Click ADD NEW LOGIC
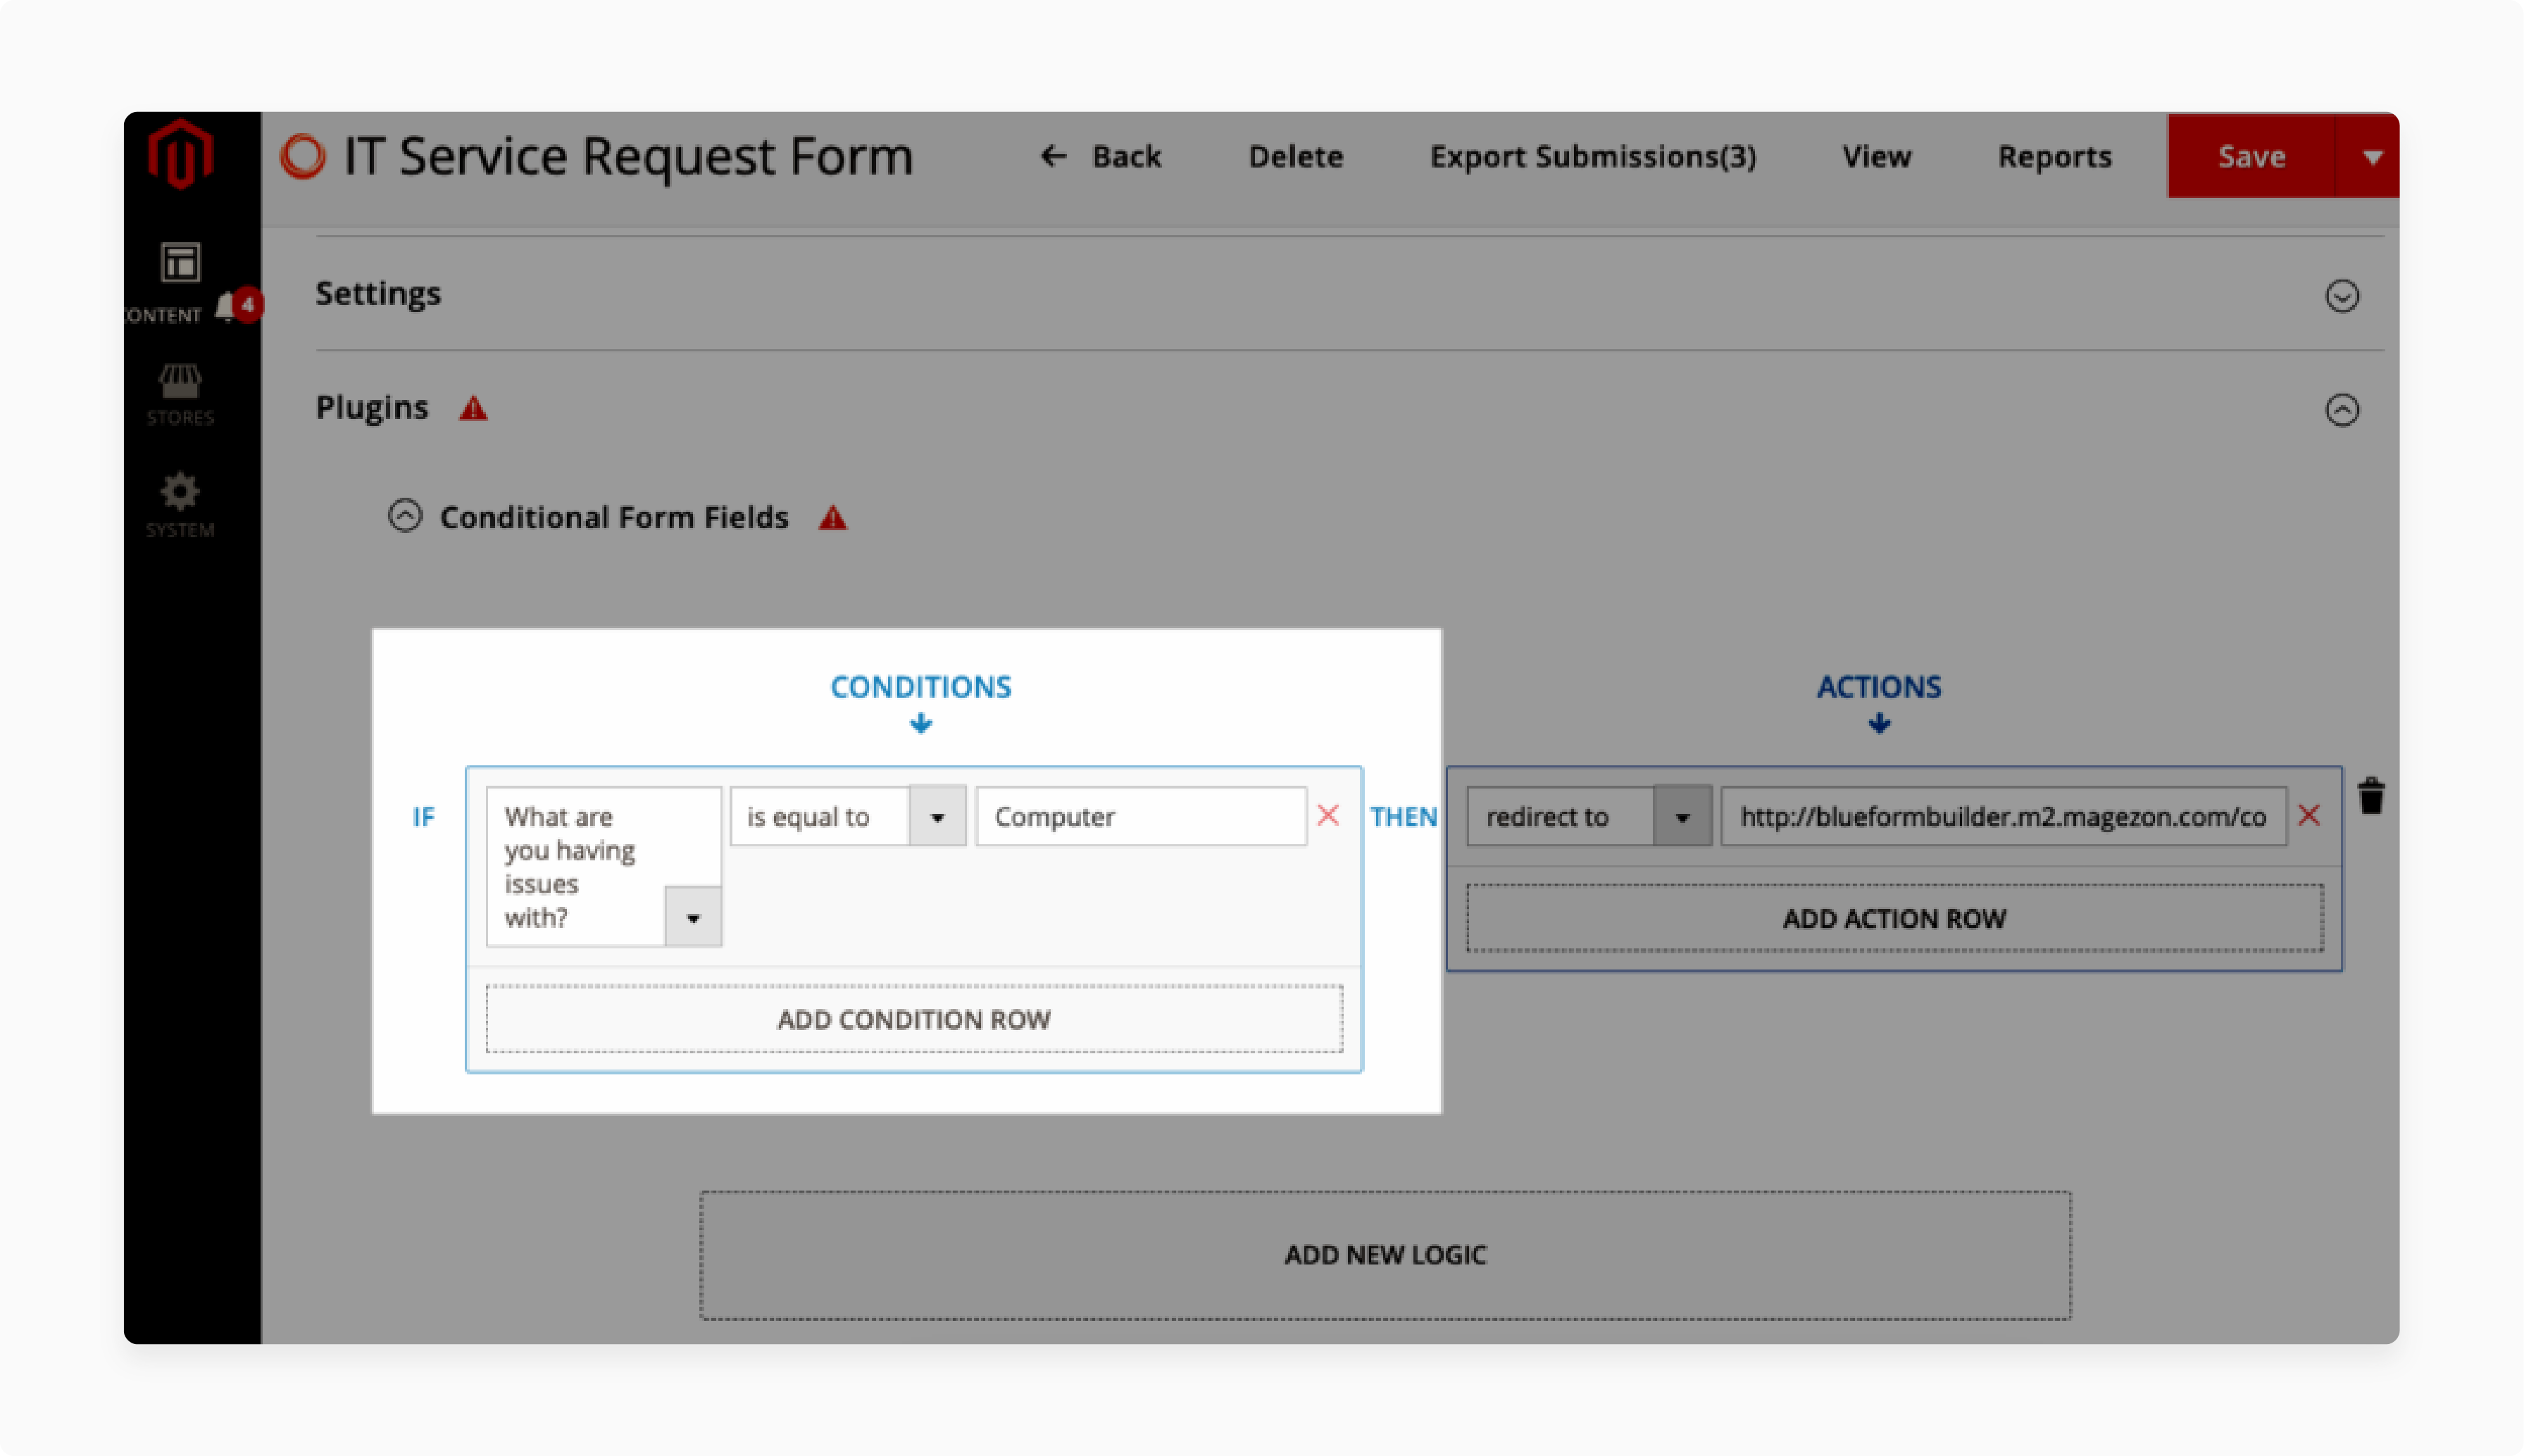Screen dimensions: 2524x1456 point(1386,1255)
